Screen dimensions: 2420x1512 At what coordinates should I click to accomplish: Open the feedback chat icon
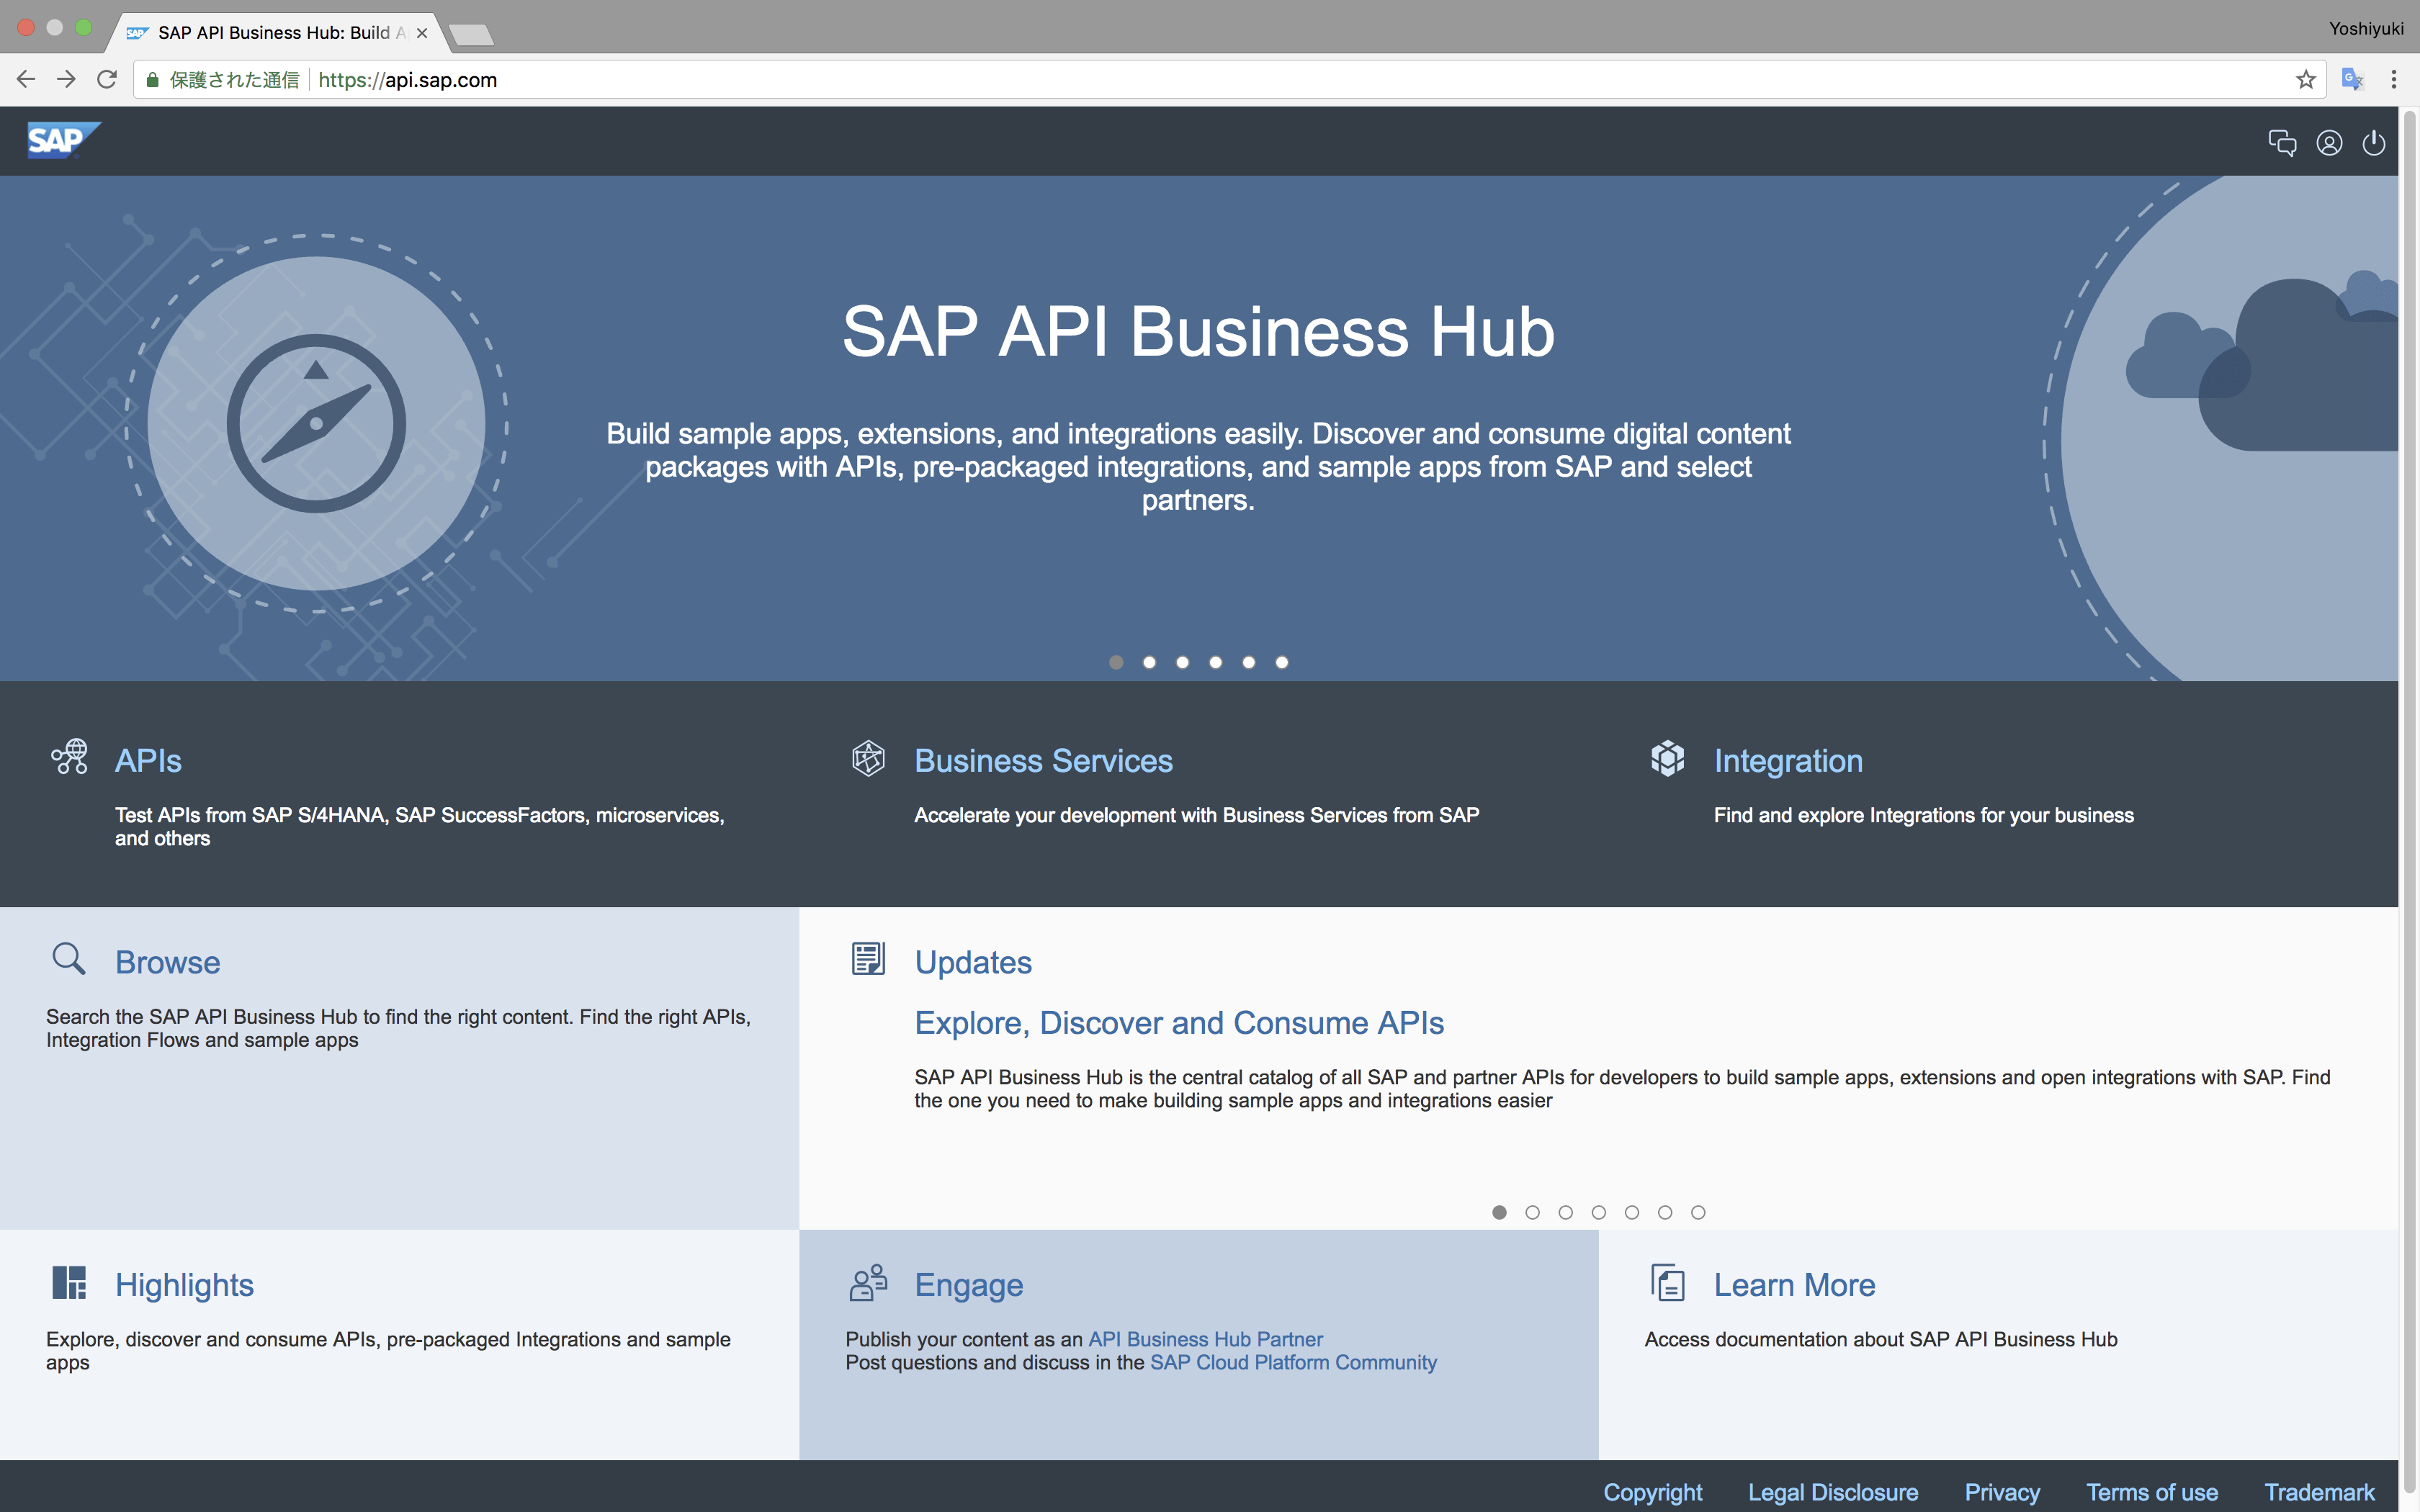tap(2281, 143)
